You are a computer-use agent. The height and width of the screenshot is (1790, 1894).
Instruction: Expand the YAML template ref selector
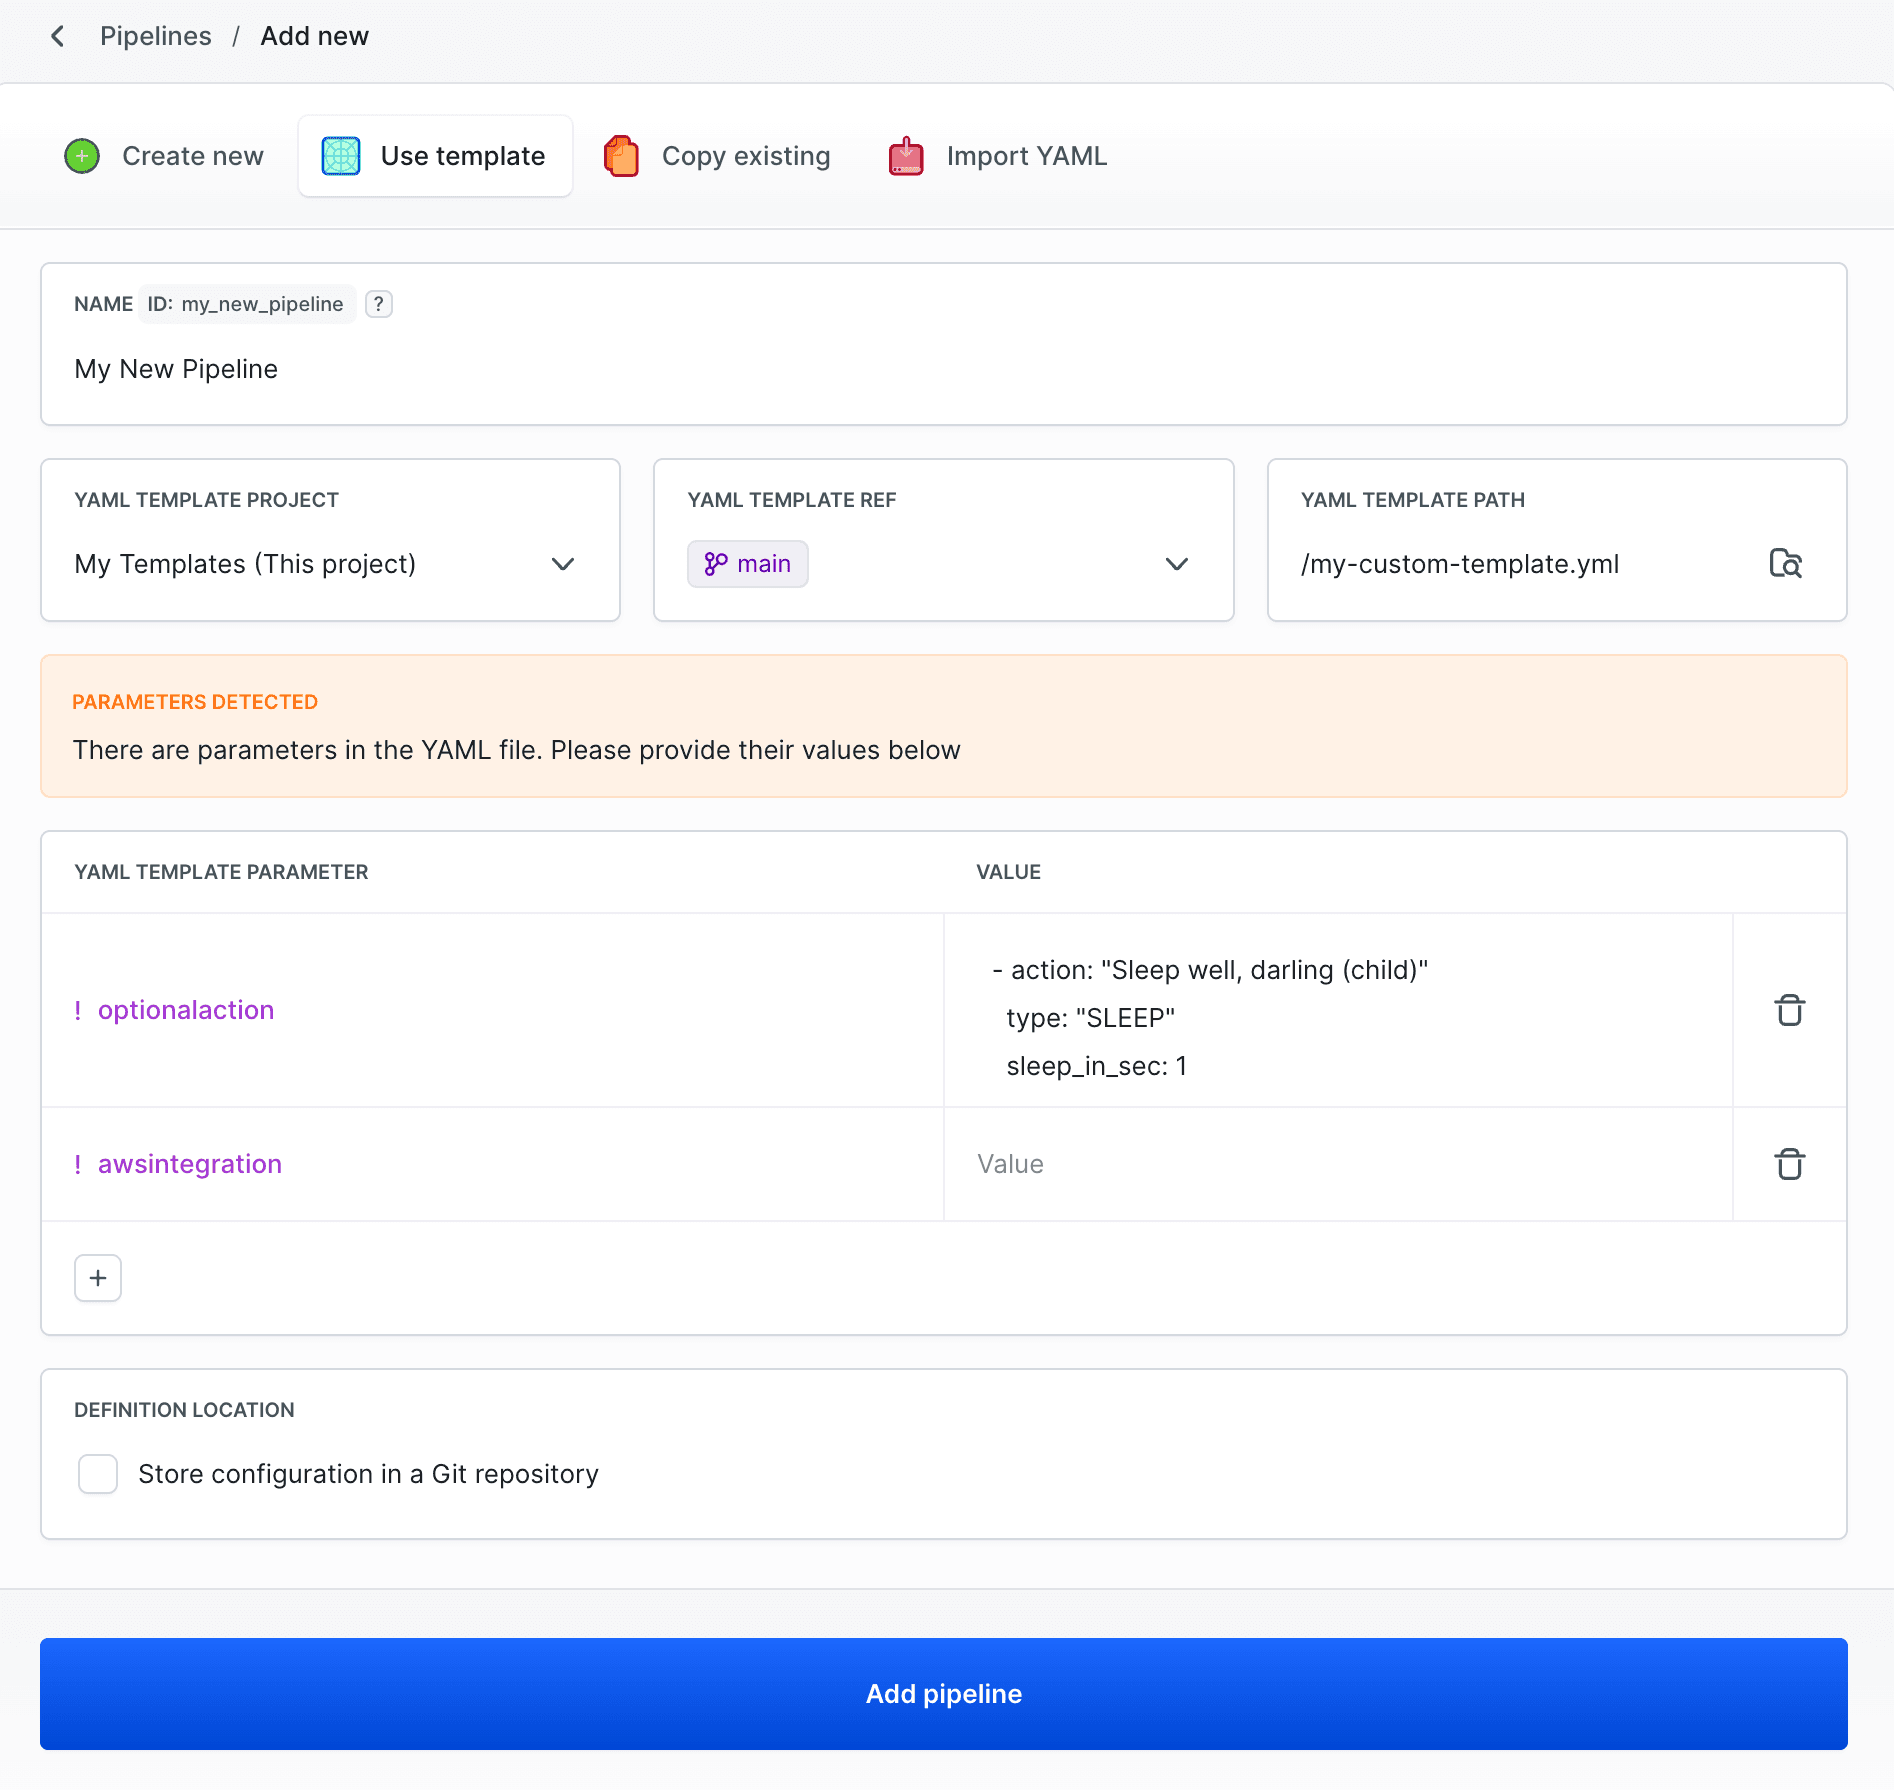(x=1176, y=563)
